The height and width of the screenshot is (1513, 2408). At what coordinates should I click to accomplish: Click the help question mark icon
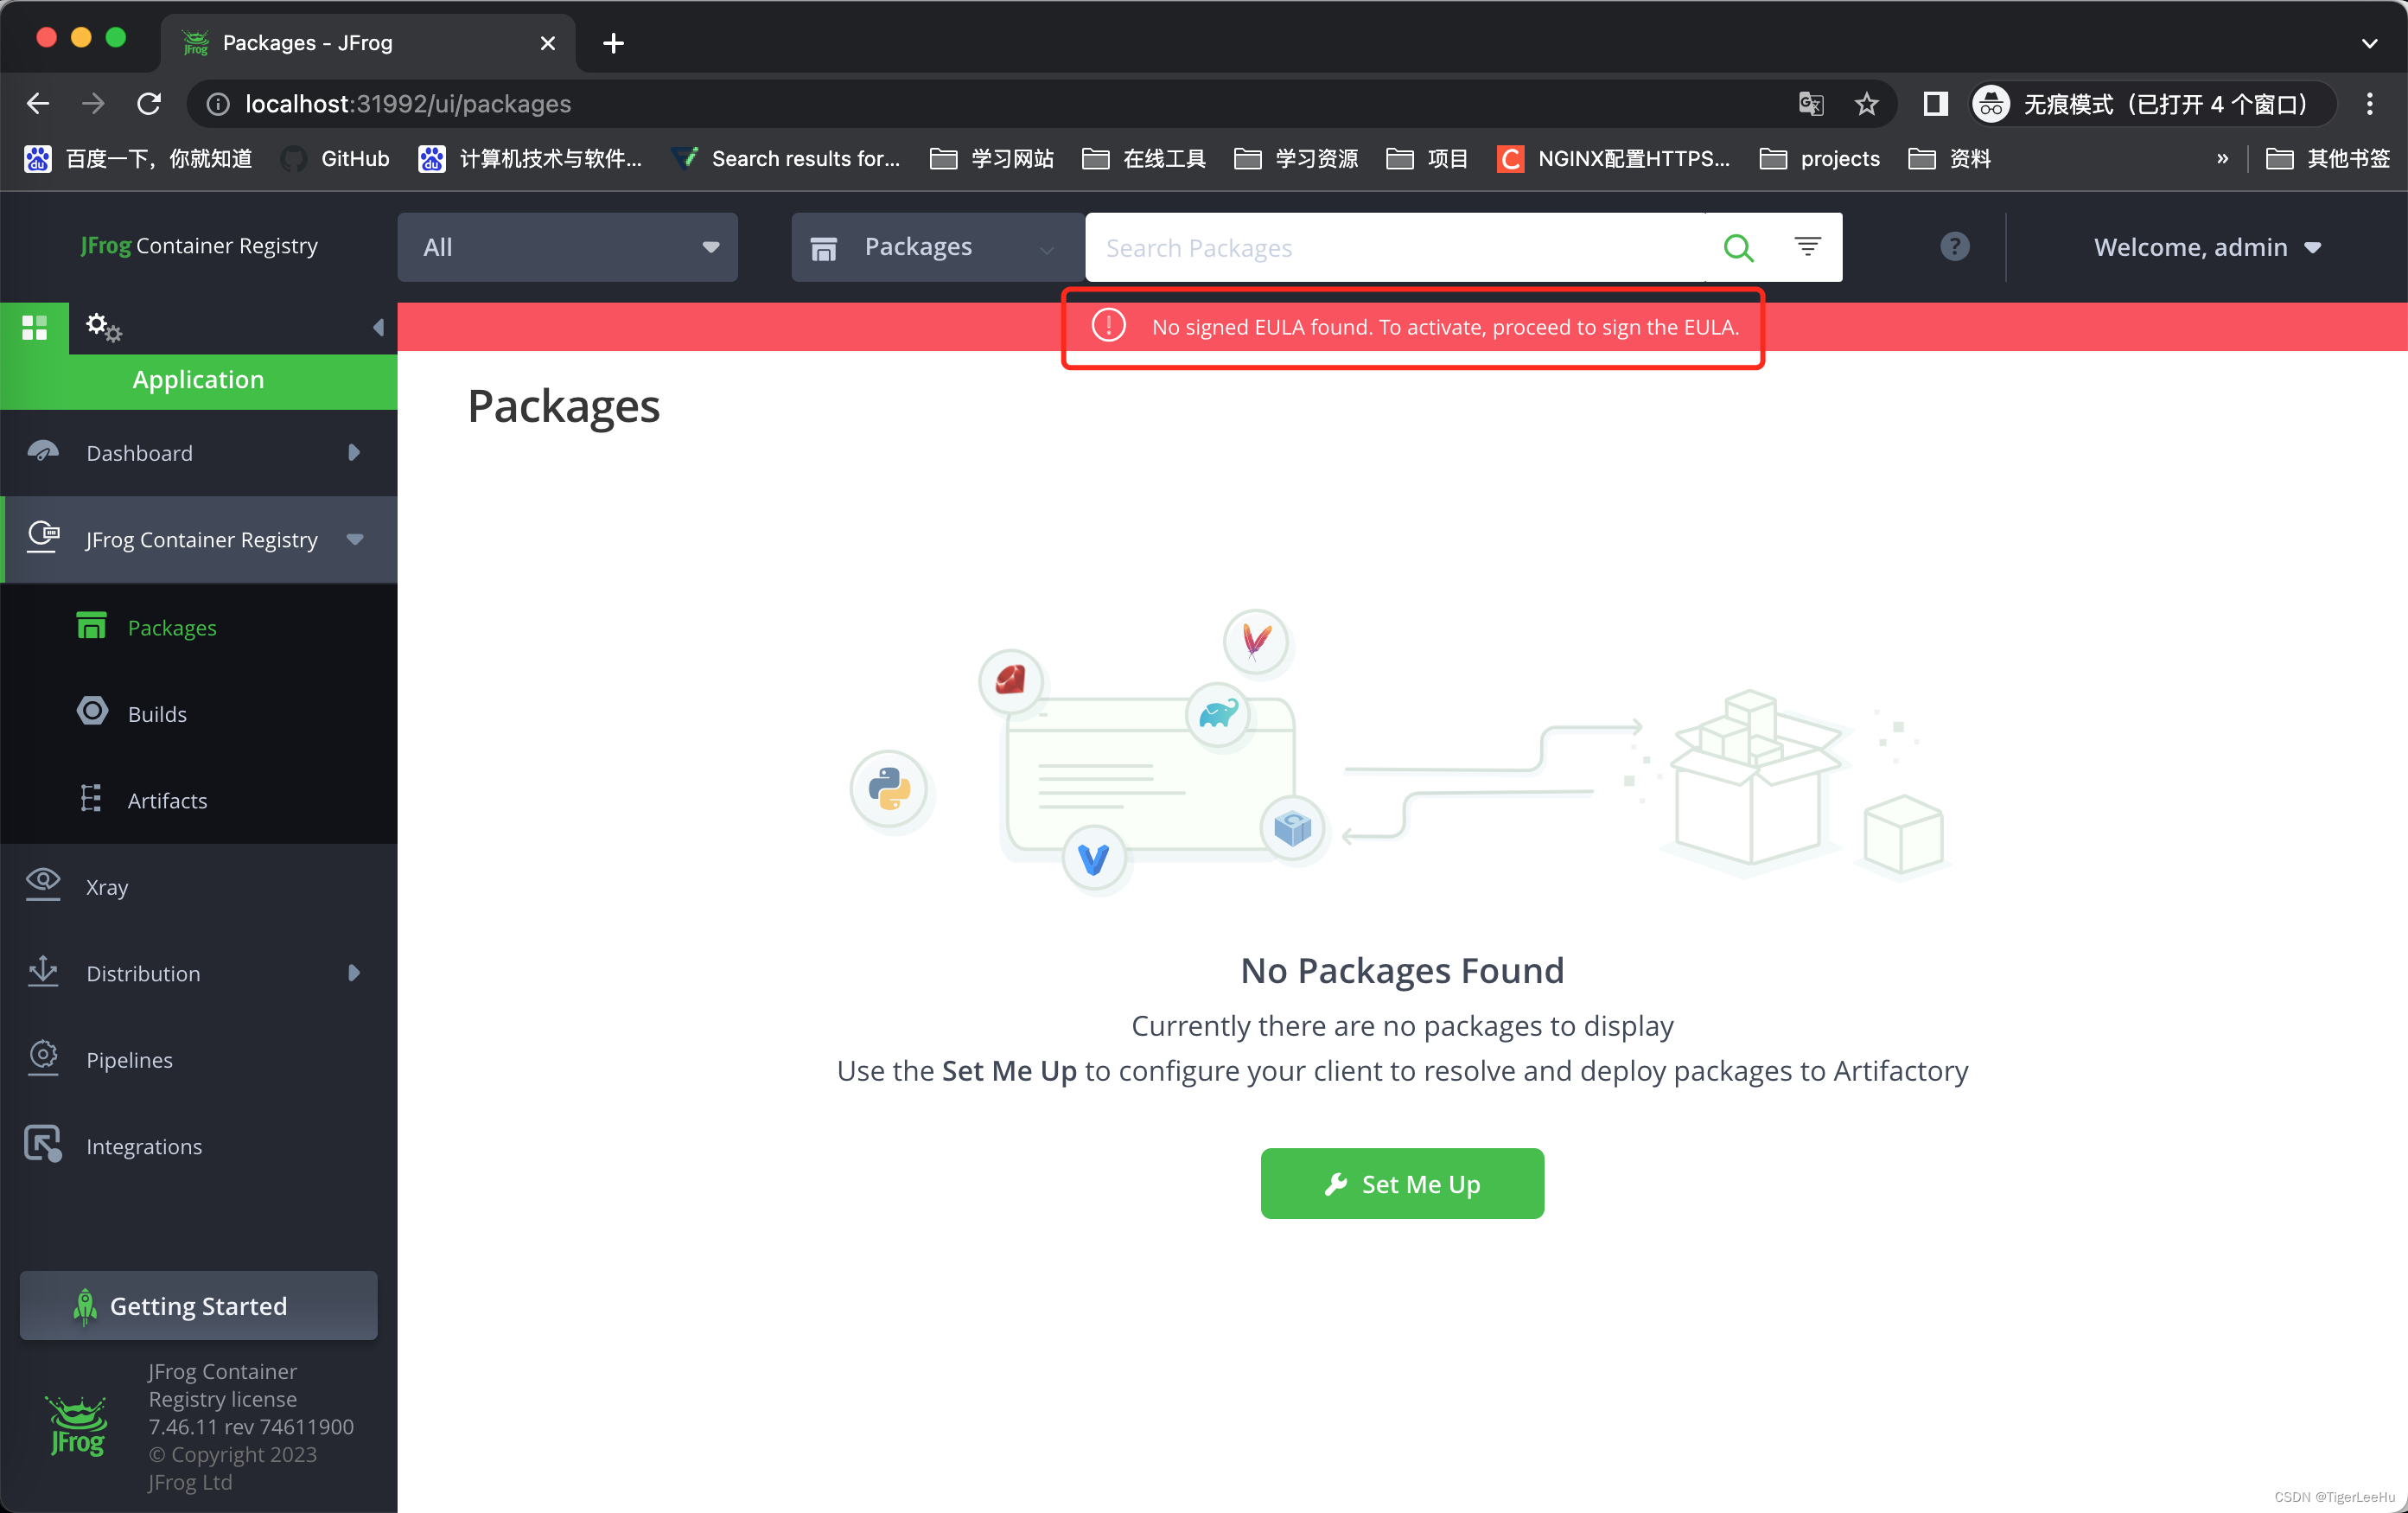pos(1954,246)
